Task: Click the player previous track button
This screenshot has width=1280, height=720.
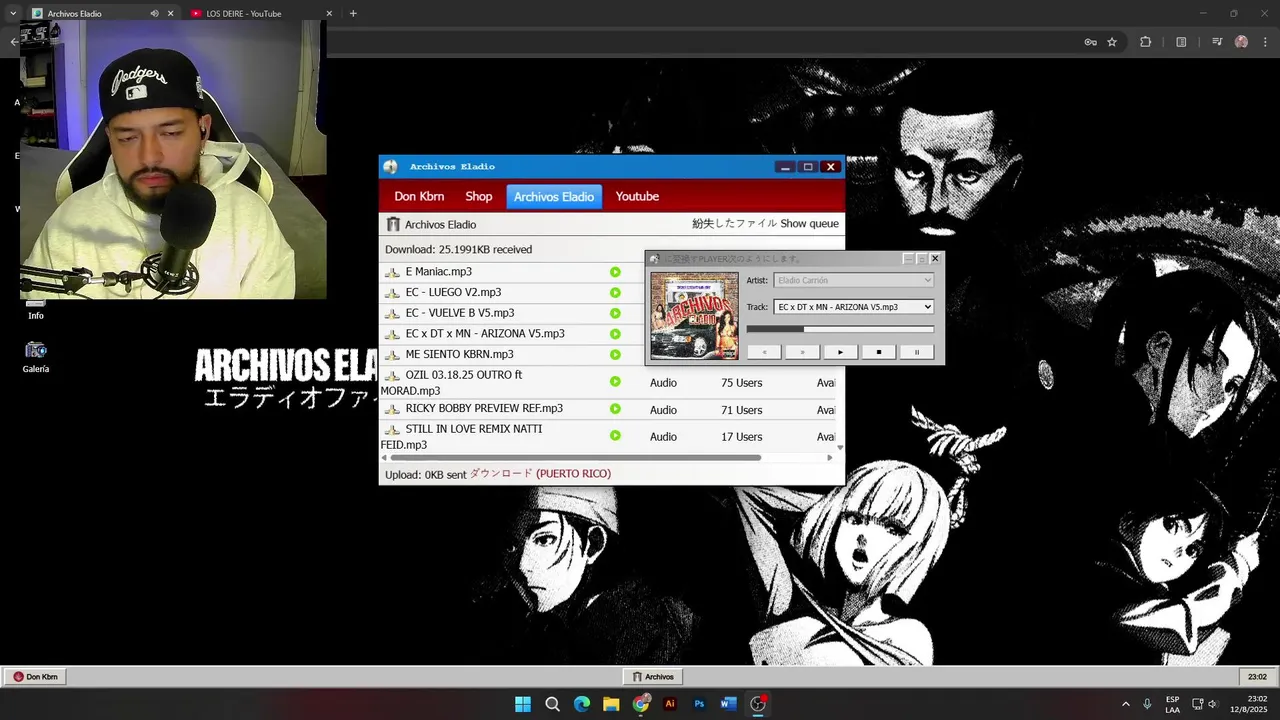Action: click(x=764, y=352)
